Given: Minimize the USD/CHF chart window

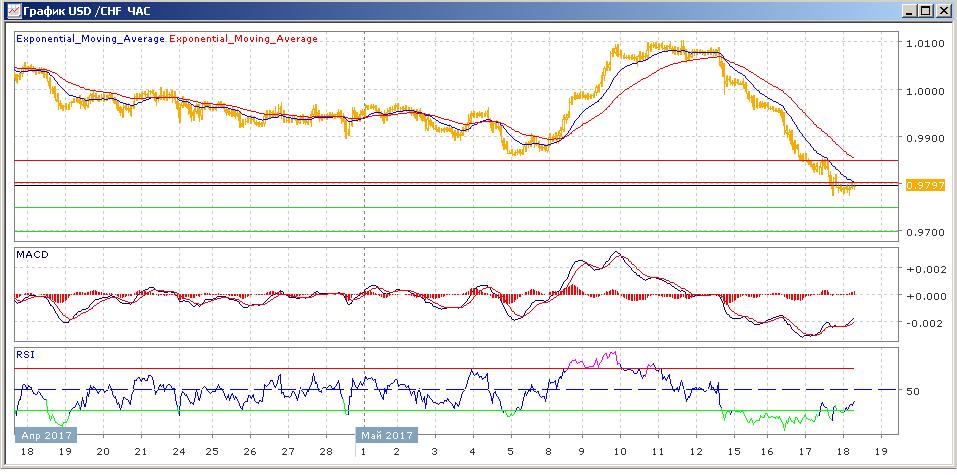Looking at the screenshot, I should [911, 11].
